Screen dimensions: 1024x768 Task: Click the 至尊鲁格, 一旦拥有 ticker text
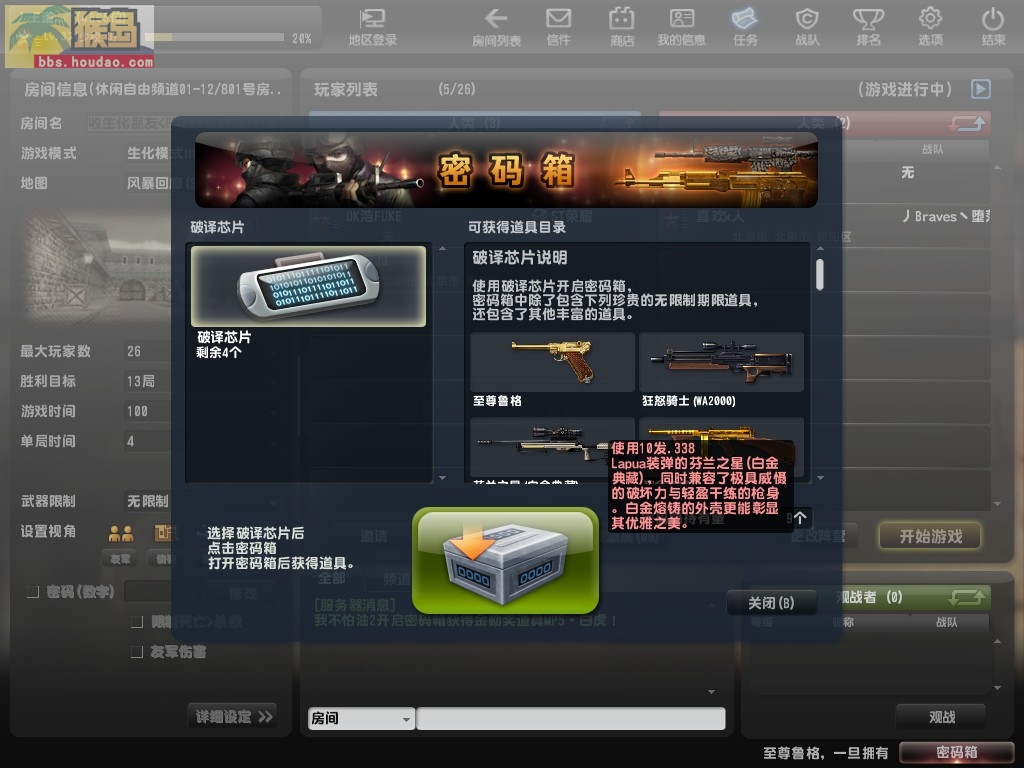tap(825, 753)
